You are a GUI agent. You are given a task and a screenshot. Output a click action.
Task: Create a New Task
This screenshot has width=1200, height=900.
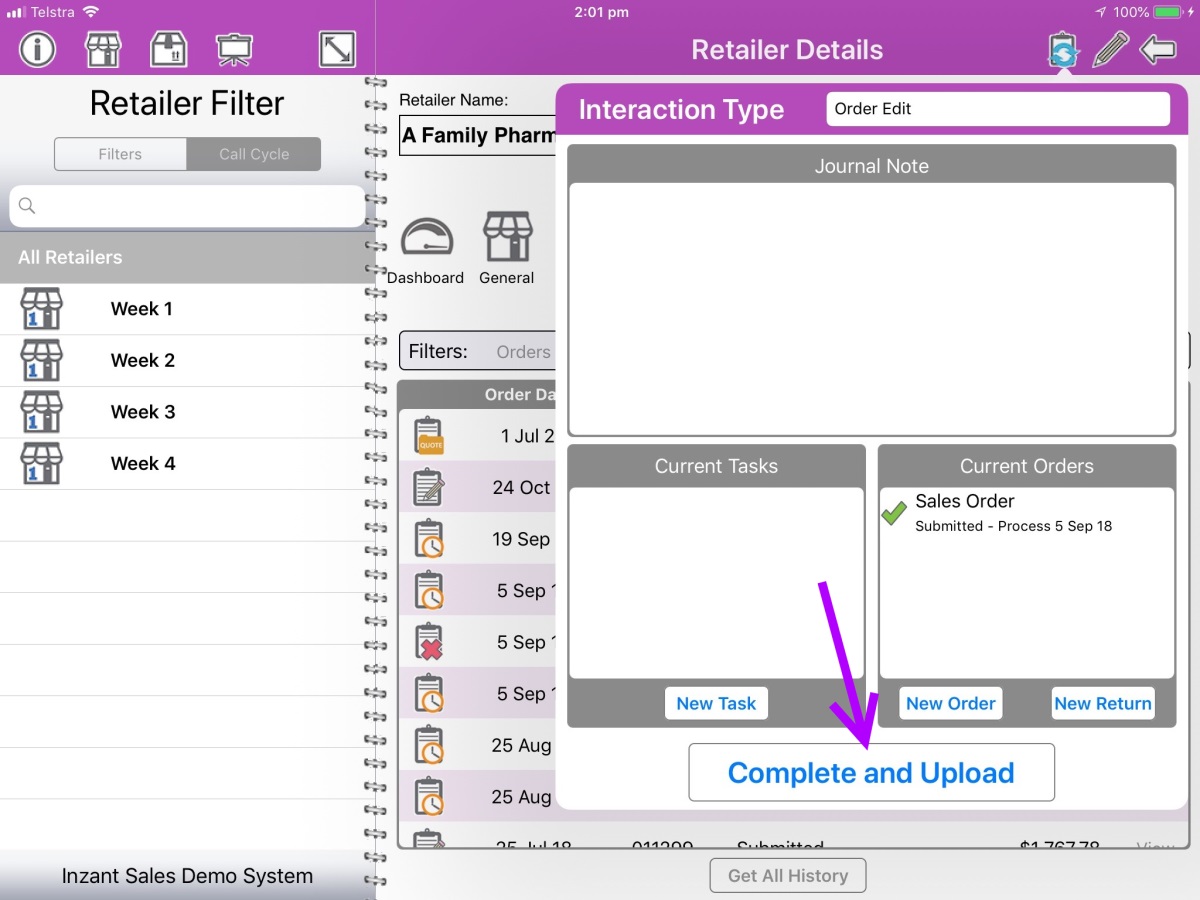tap(716, 703)
